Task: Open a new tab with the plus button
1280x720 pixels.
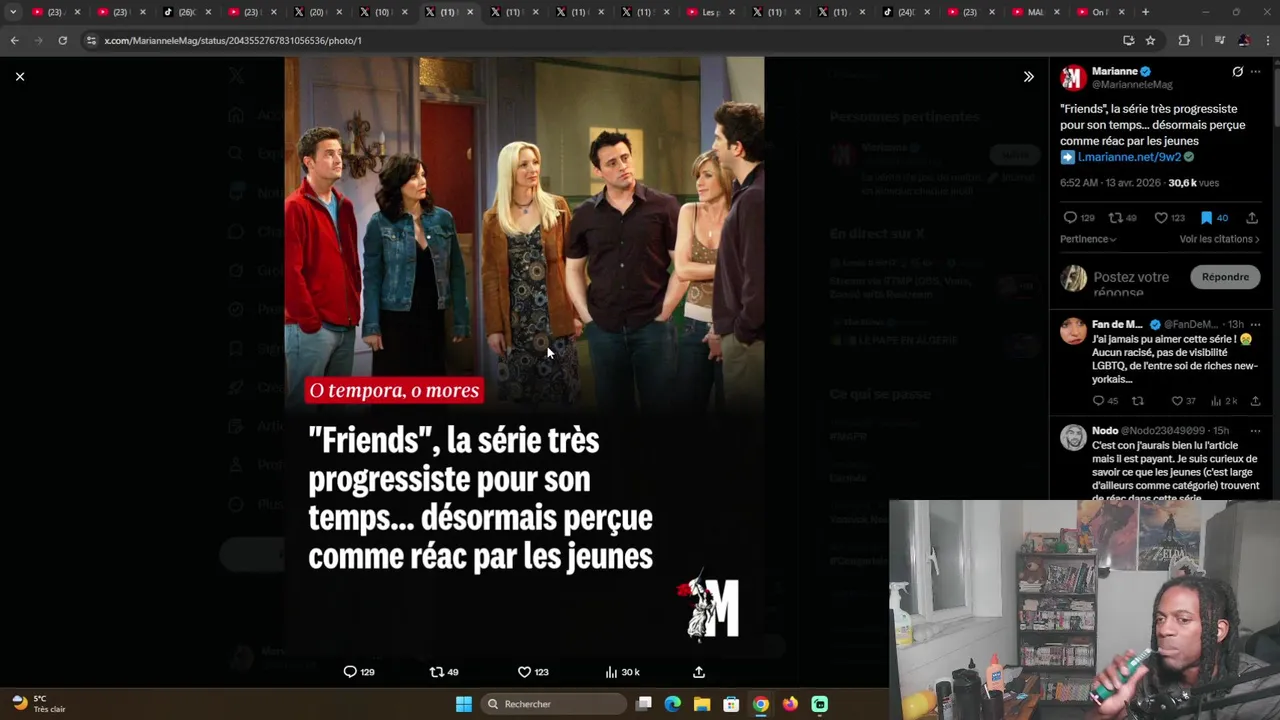Action: click(x=1145, y=12)
